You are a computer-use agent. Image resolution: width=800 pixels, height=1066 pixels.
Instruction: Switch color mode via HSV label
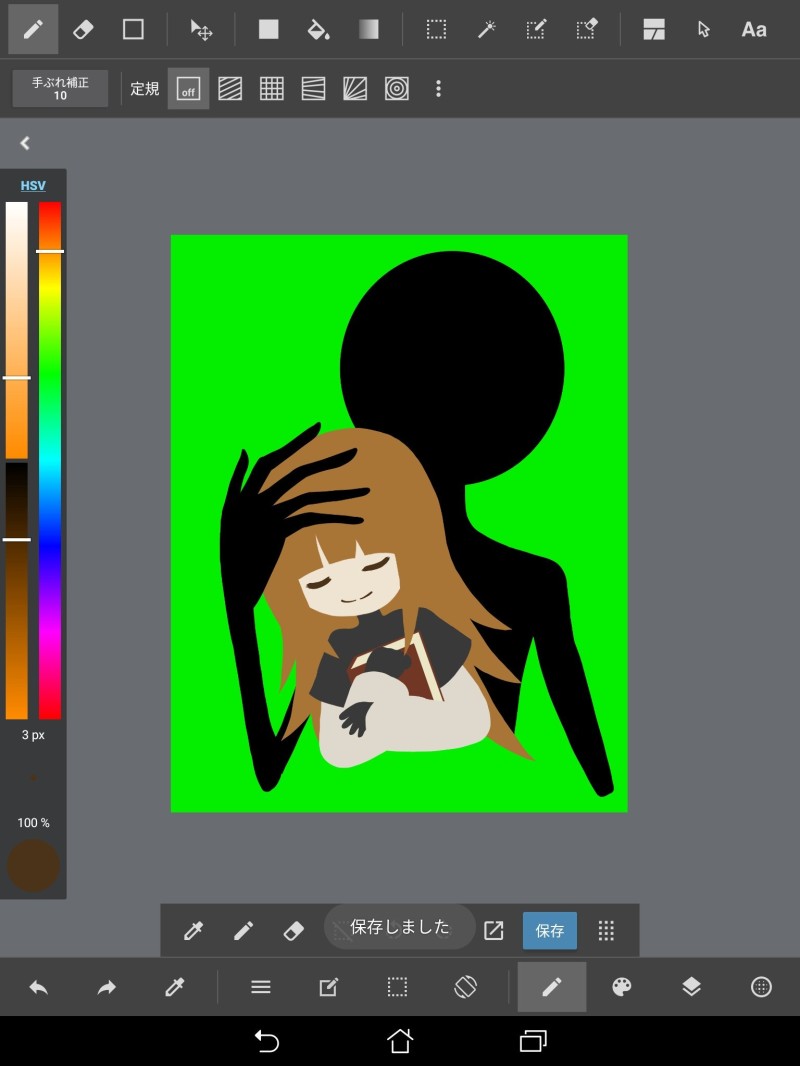pyautogui.click(x=33, y=186)
